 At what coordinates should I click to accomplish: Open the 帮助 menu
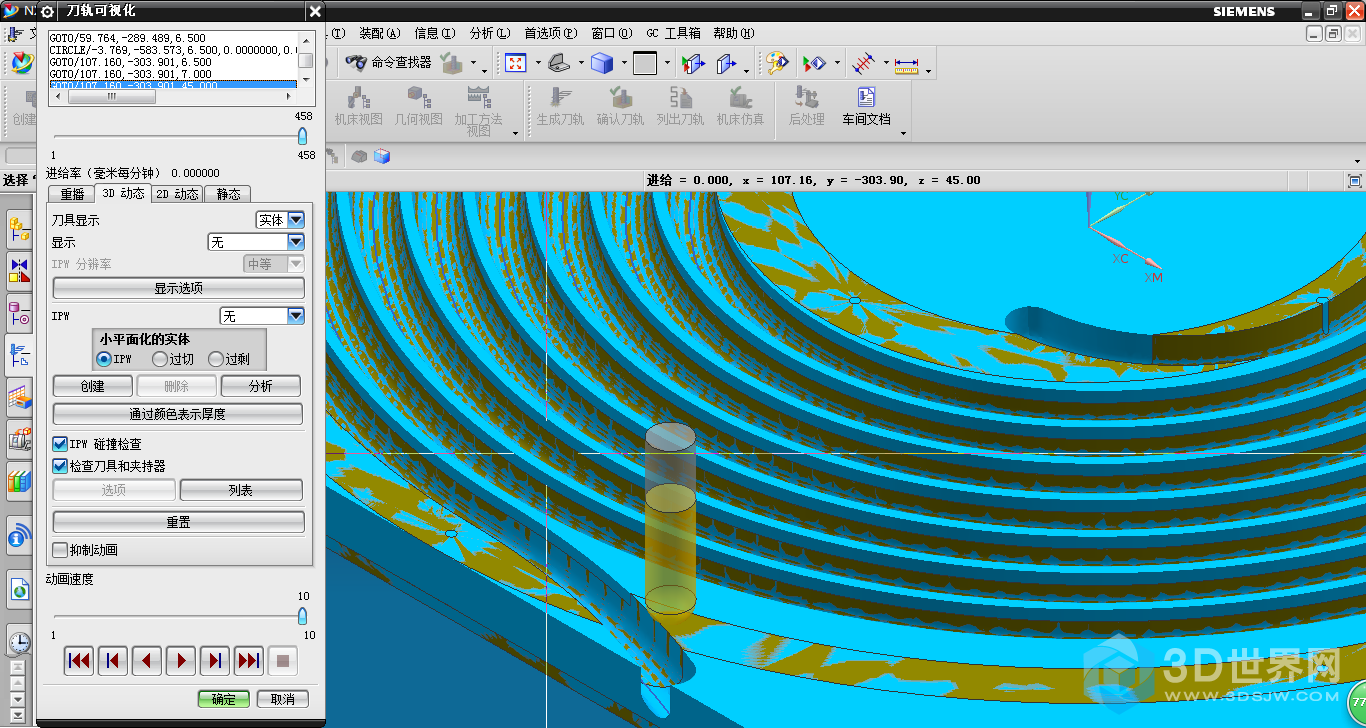[x=733, y=33]
